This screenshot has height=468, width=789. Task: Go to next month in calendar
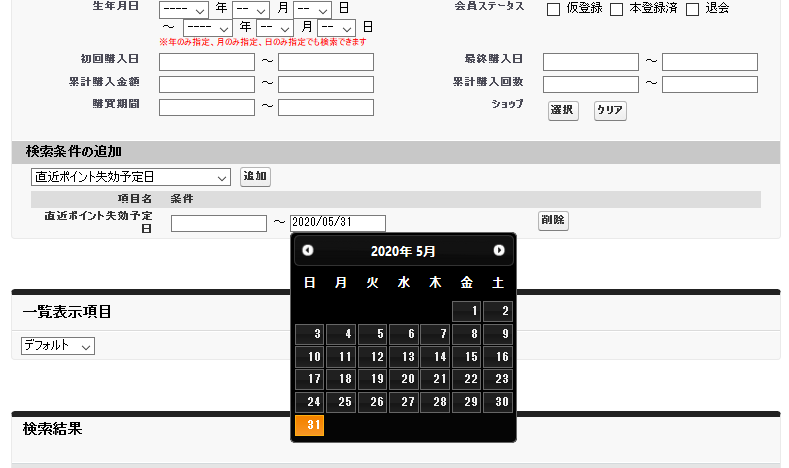(499, 250)
